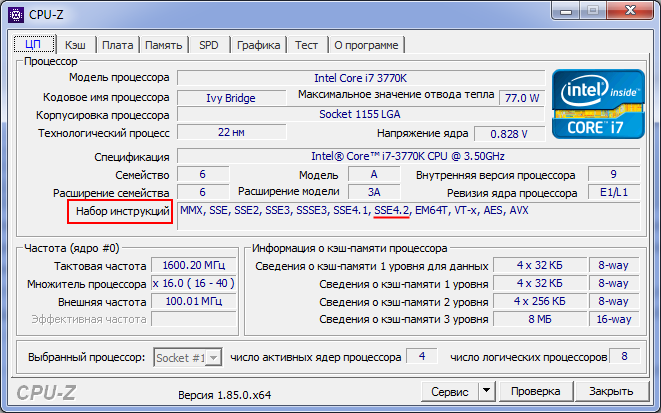
Task: Click the Intel Core i7 3770K model field
Action: [x=361, y=78]
